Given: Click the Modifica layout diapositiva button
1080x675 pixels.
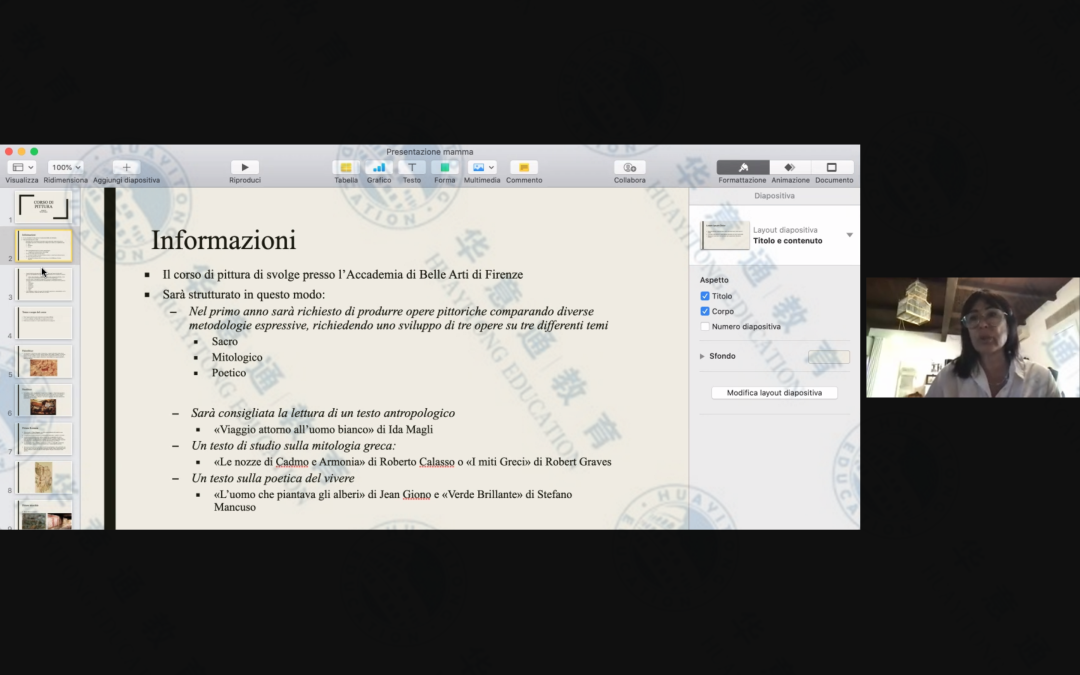Looking at the screenshot, I should point(774,393).
